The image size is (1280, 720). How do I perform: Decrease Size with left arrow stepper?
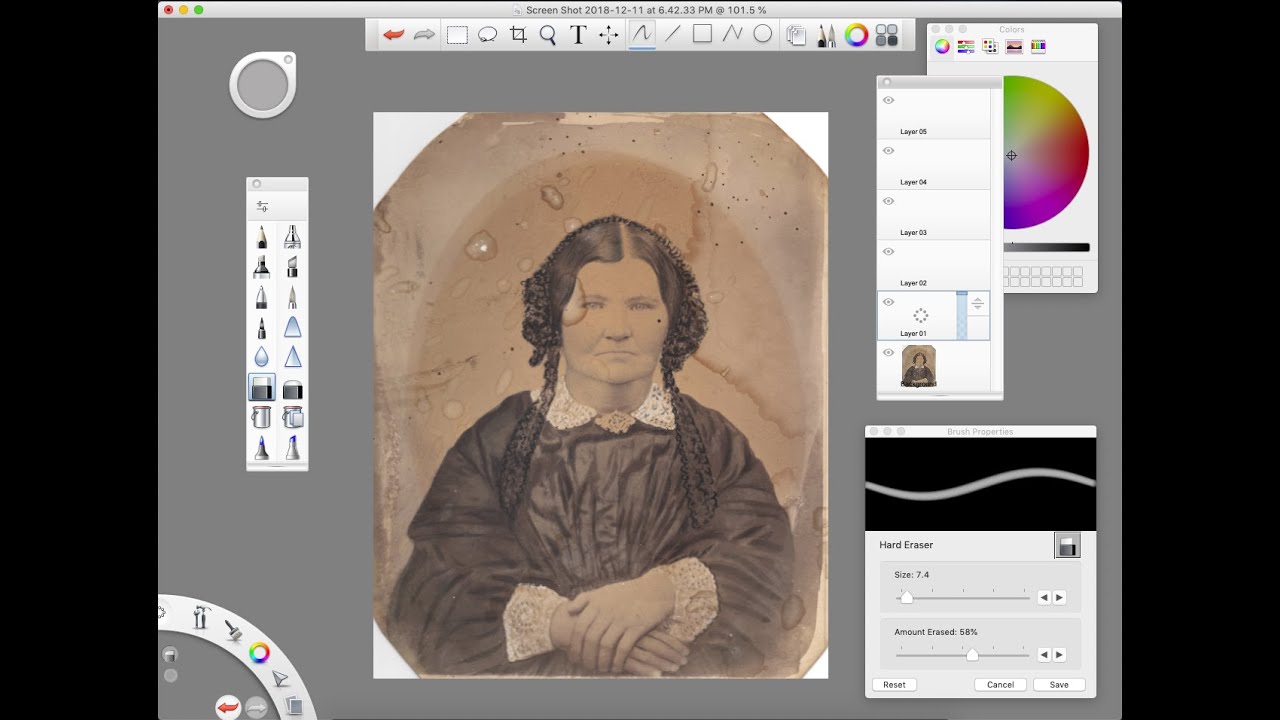1044,597
